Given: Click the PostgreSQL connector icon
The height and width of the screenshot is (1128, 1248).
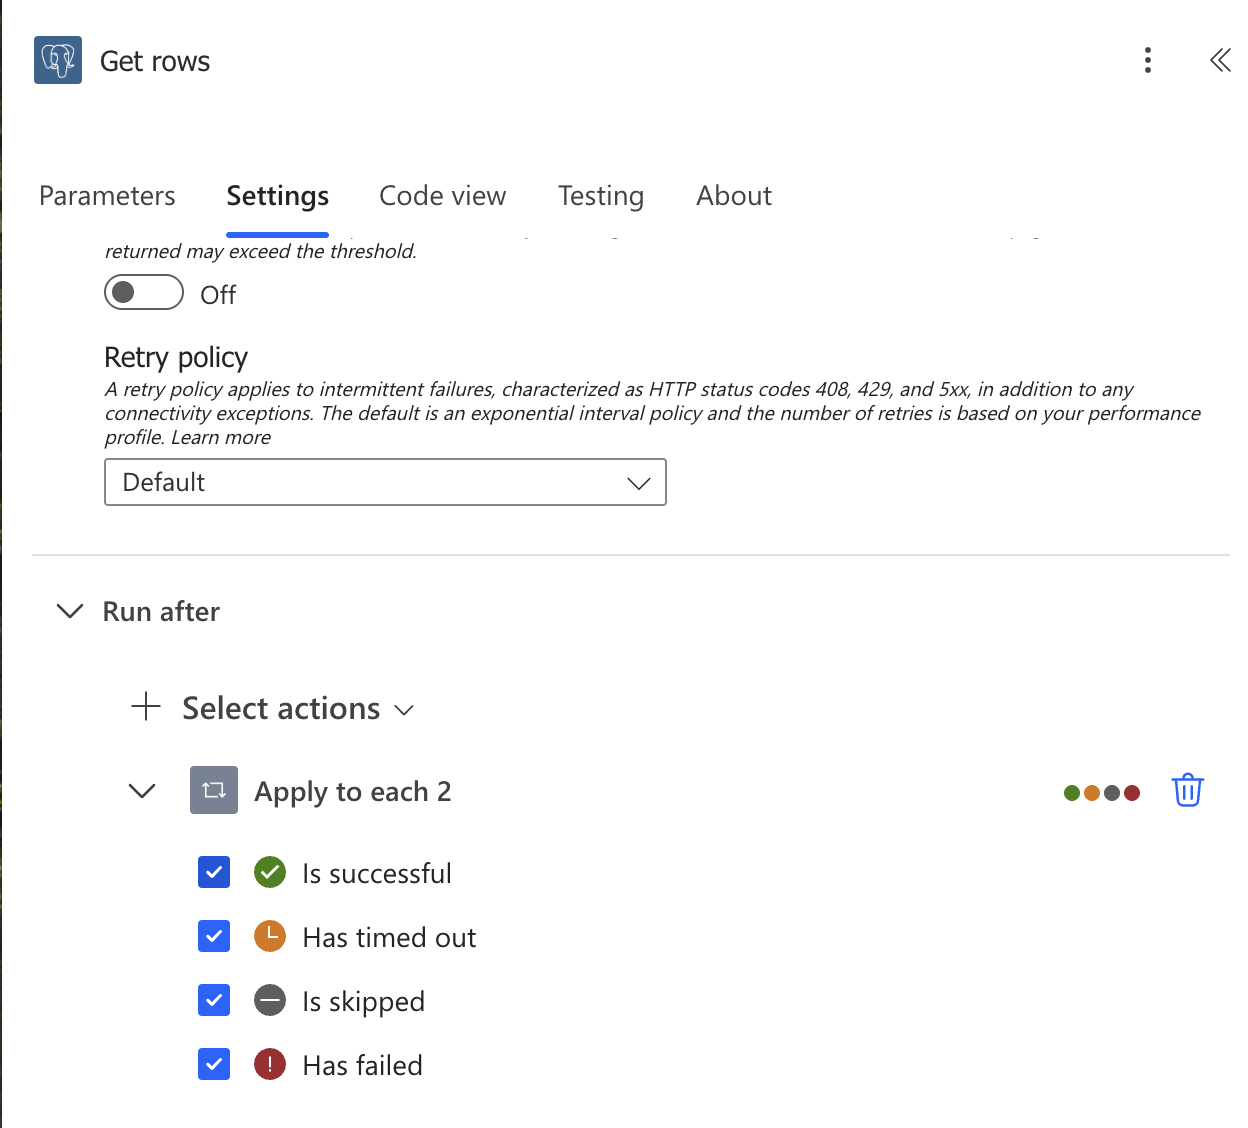Looking at the screenshot, I should click(58, 60).
